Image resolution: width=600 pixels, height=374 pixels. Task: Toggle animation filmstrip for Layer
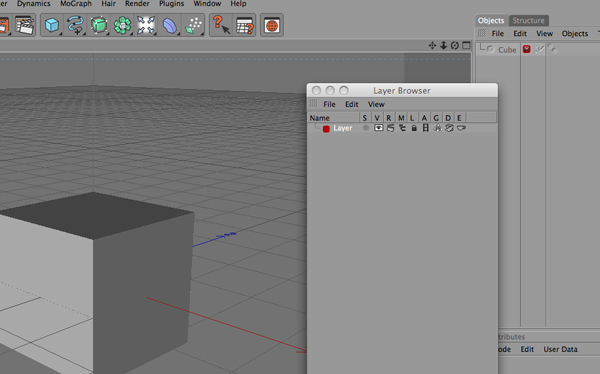[x=425, y=128]
